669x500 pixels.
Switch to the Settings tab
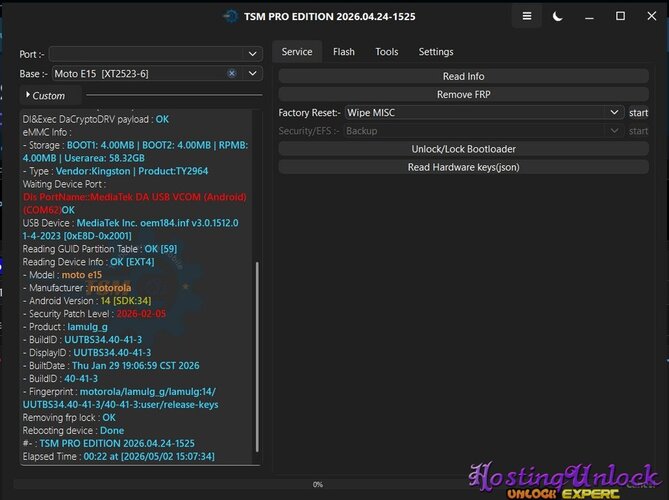tap(436, 52)
